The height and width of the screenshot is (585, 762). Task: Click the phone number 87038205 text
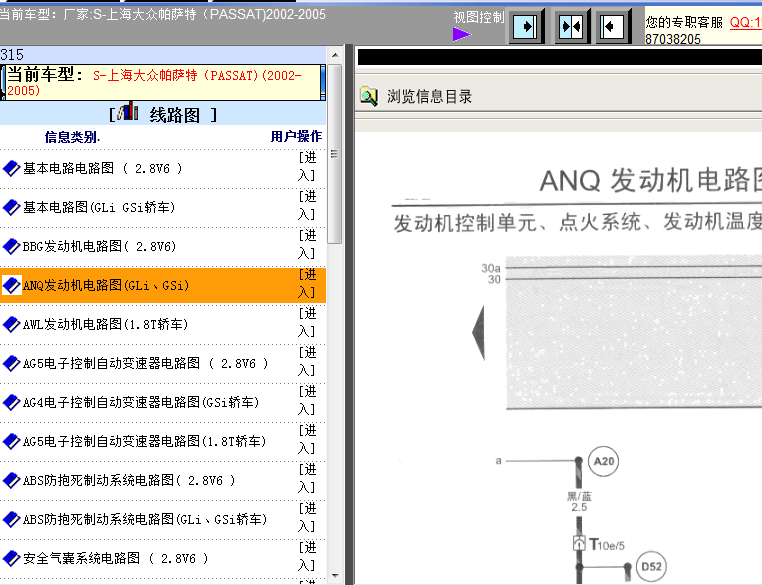pos(673,39)
